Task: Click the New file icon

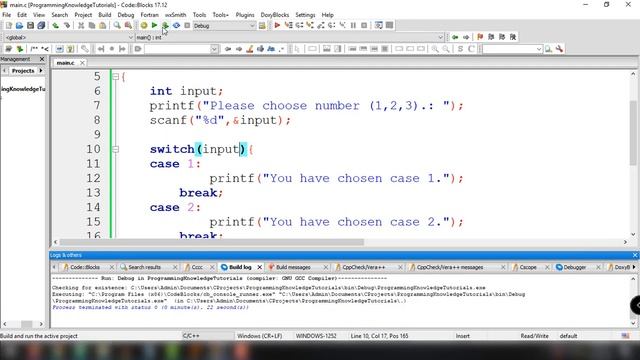Action: point(9,25)
